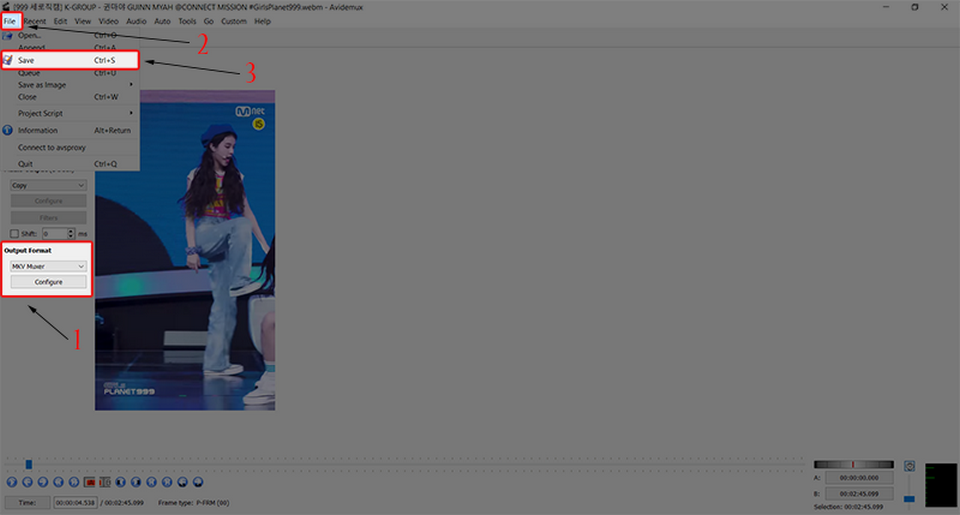Image resolution: width=960 pixels, height=515 pixels.
Task: Search previous black frame
Action: [121, 483]
